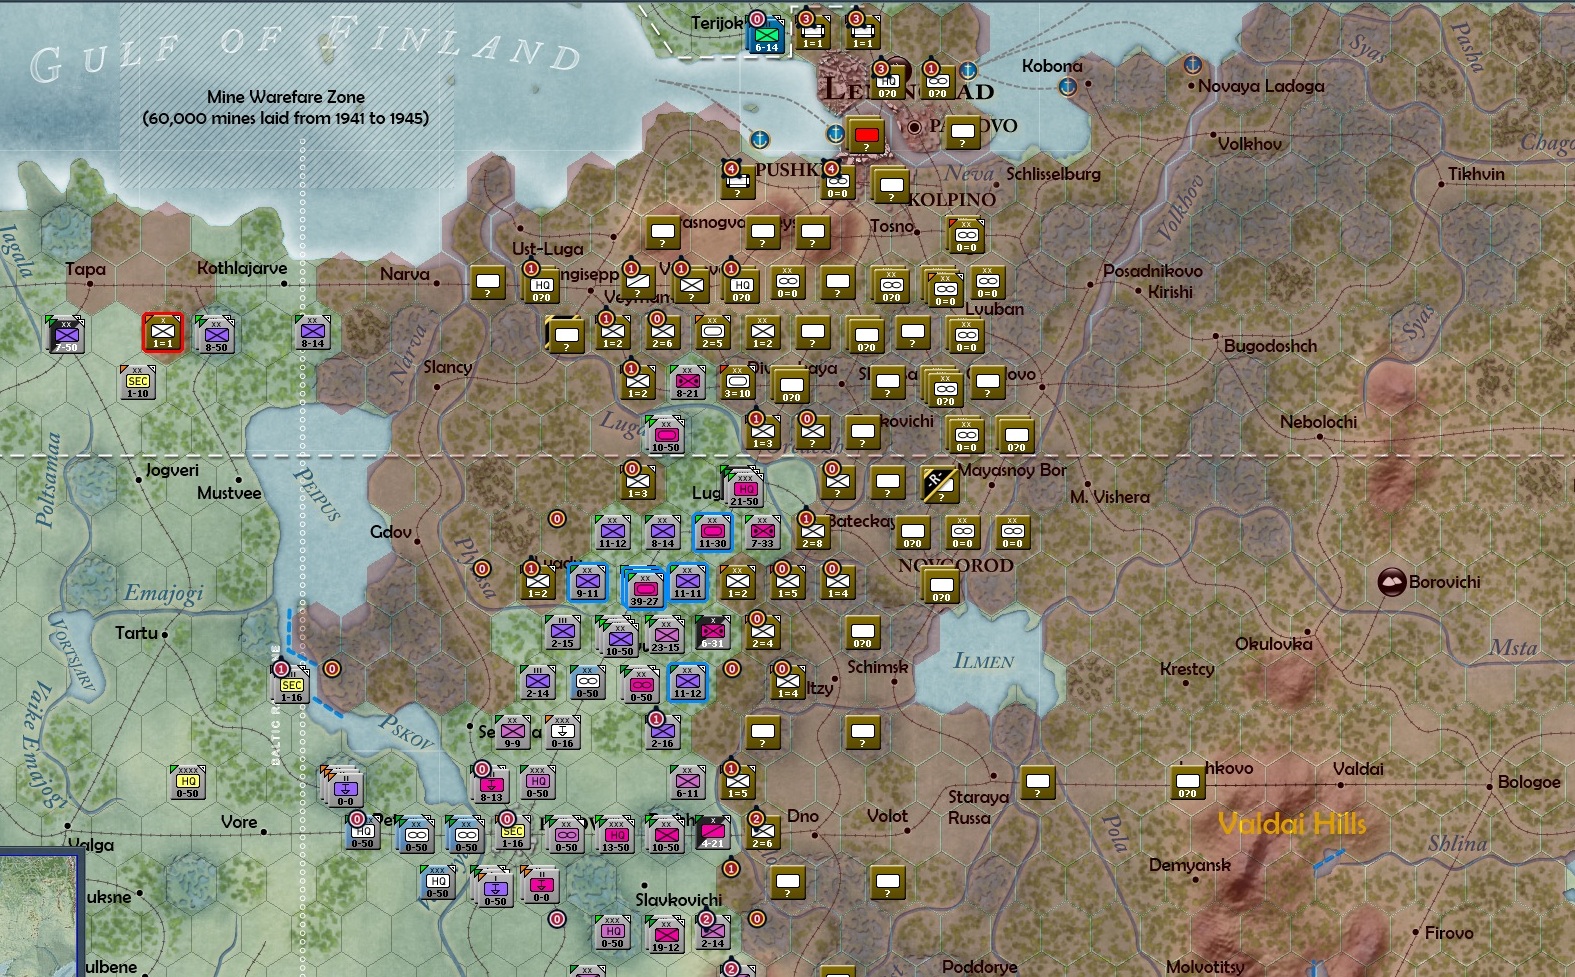
Task: Click the Schlisselburg town label
Action: click(x=1053, y=174)
